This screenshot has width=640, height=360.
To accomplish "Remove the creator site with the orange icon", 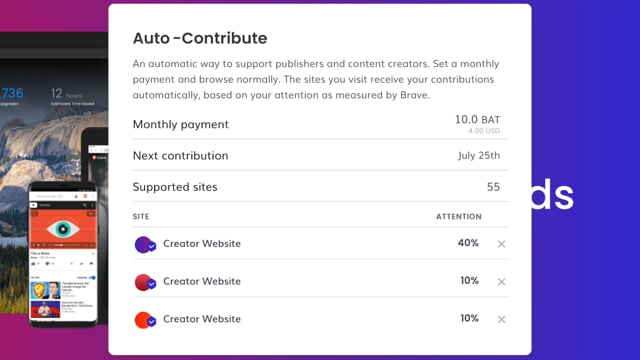I will (x=501, y=319).
